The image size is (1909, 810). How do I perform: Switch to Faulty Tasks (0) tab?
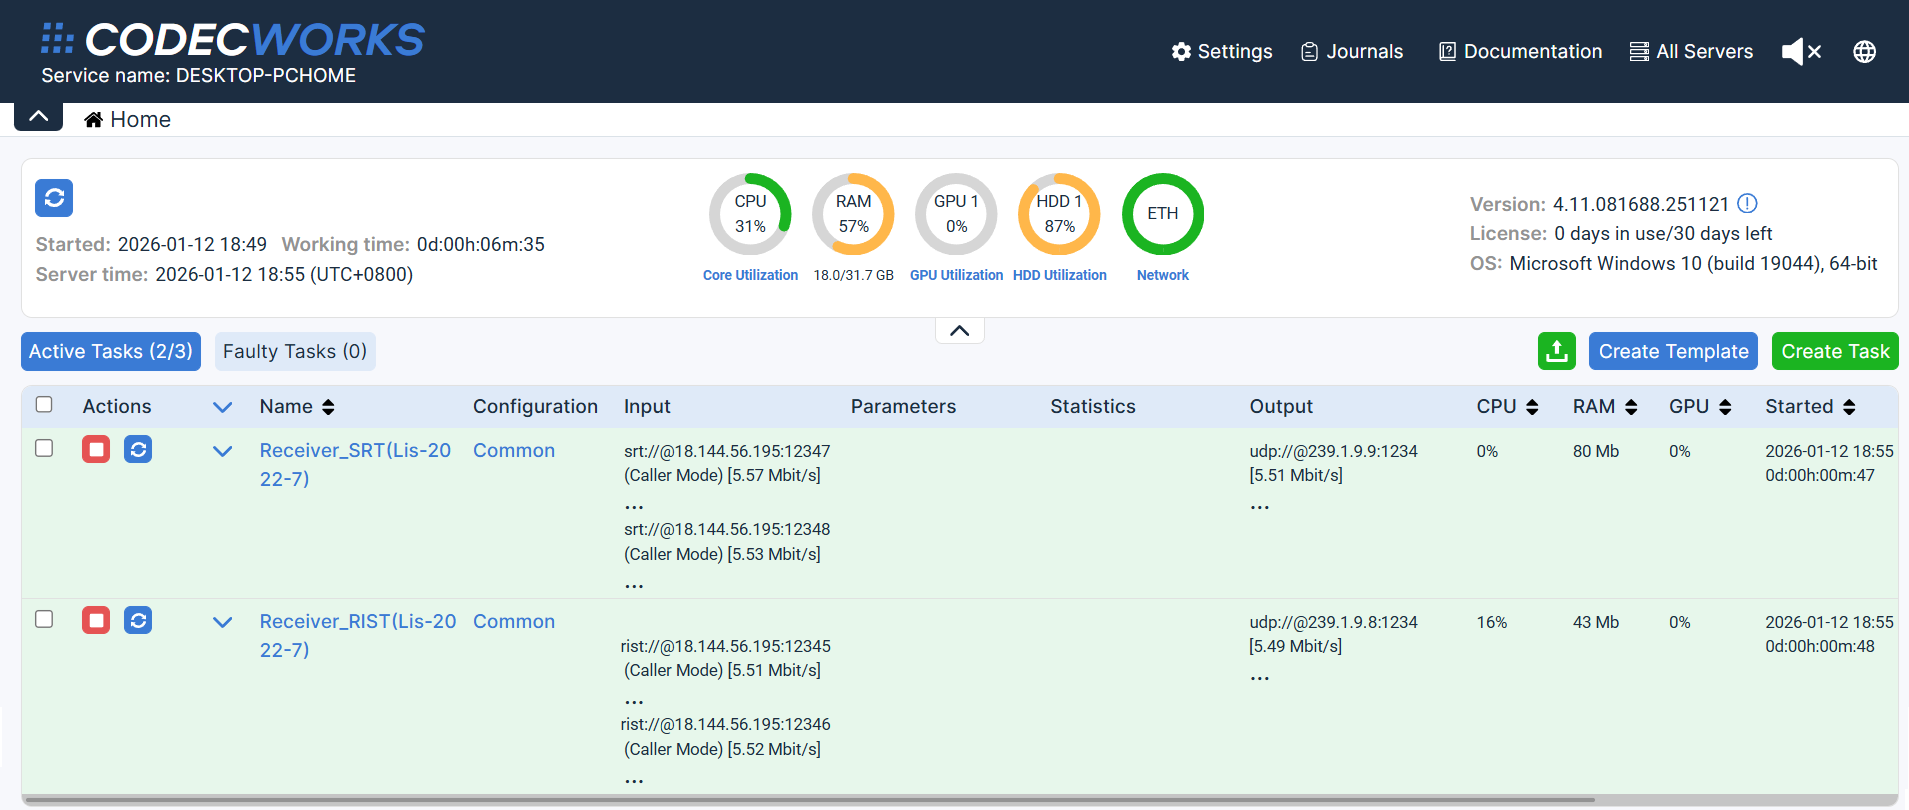(295, 351)
